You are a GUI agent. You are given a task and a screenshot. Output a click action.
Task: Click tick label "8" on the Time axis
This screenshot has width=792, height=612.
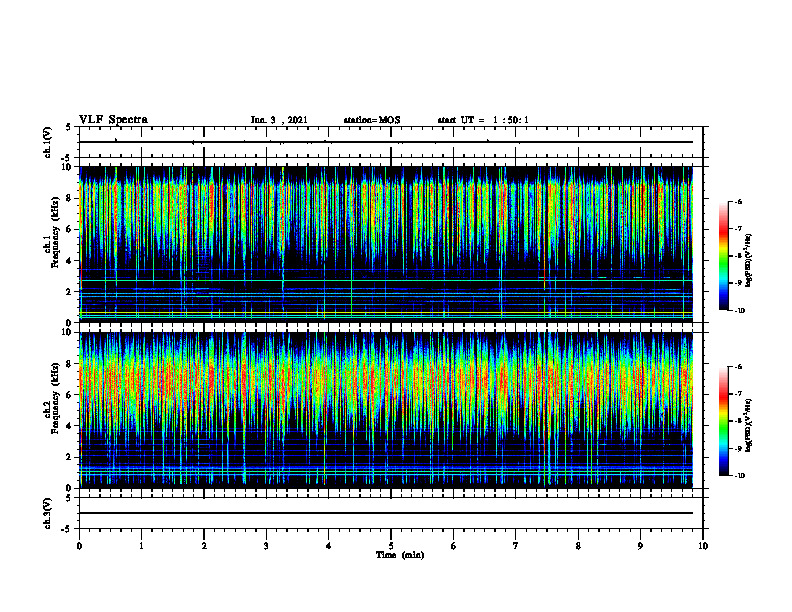click(578, 546)
